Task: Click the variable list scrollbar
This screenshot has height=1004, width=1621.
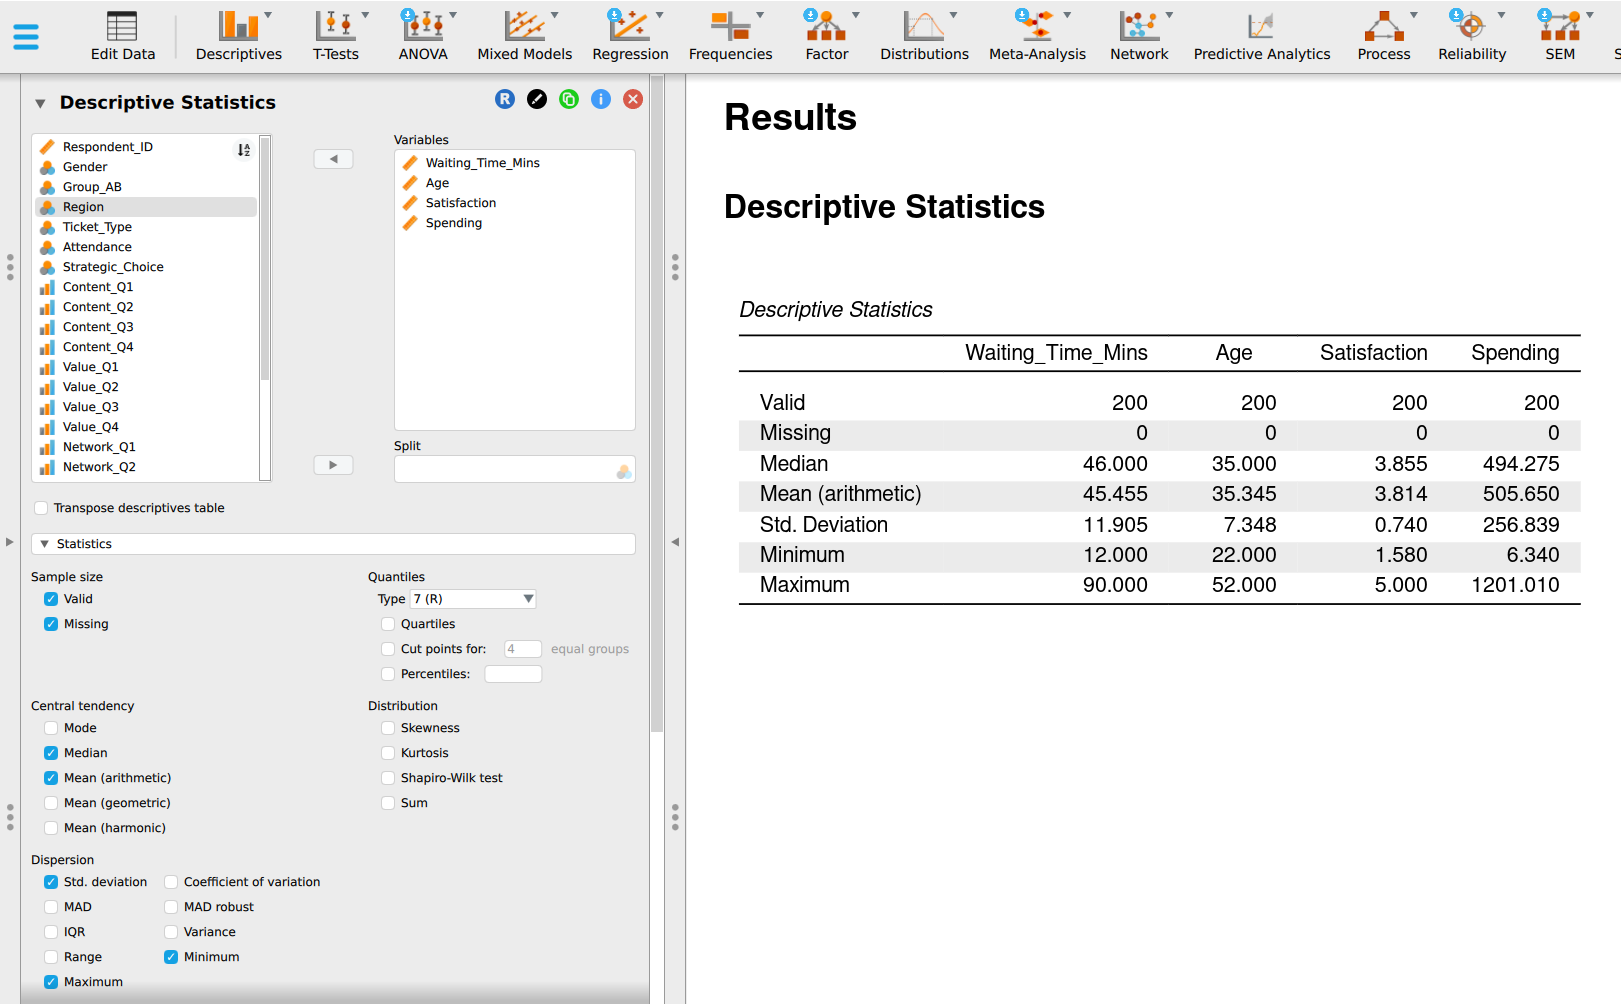Action: [x=265, y=260]
